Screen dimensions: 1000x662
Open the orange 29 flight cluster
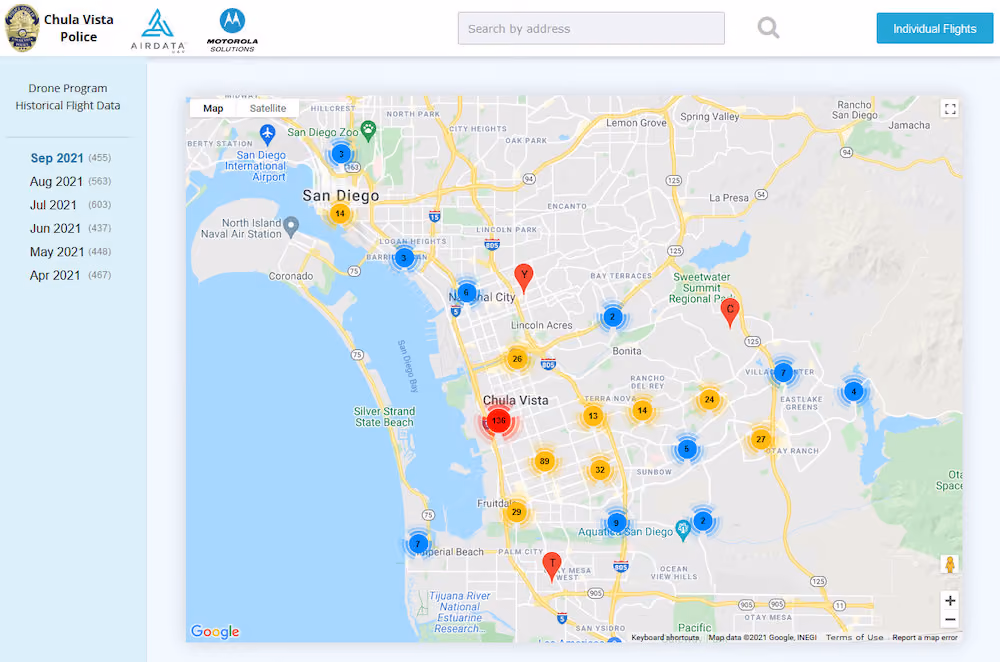[516, 512]
